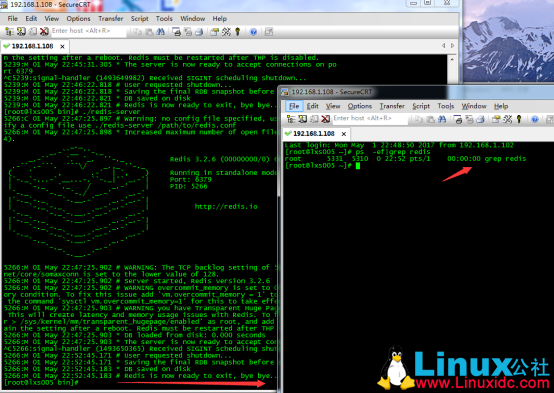This screenshot has height=393, width=554.
Task: Open Options menu in front window
Action: [x=360, y=106]
